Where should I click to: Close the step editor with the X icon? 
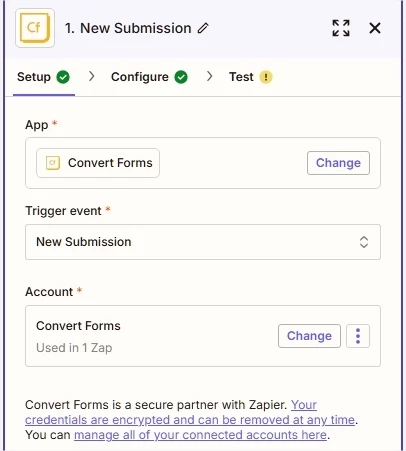pyautogui.click(x=375, y=28)
